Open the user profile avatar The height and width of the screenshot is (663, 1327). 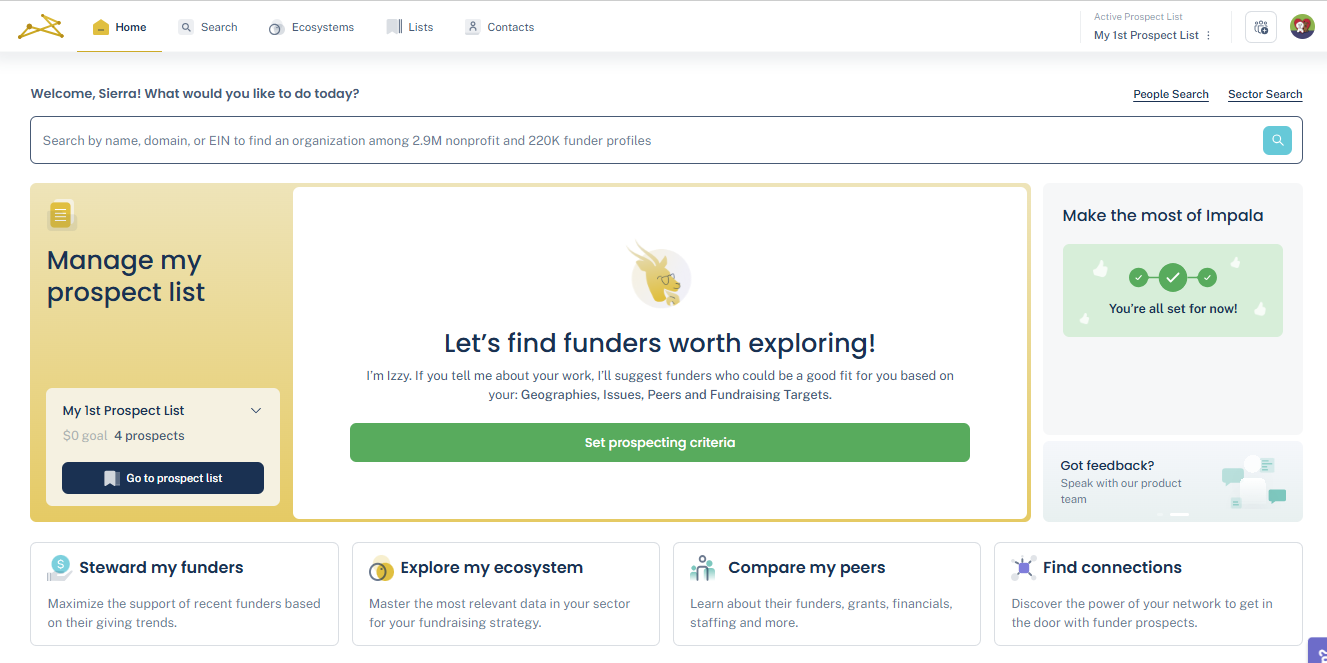(x=1302, y=27)
